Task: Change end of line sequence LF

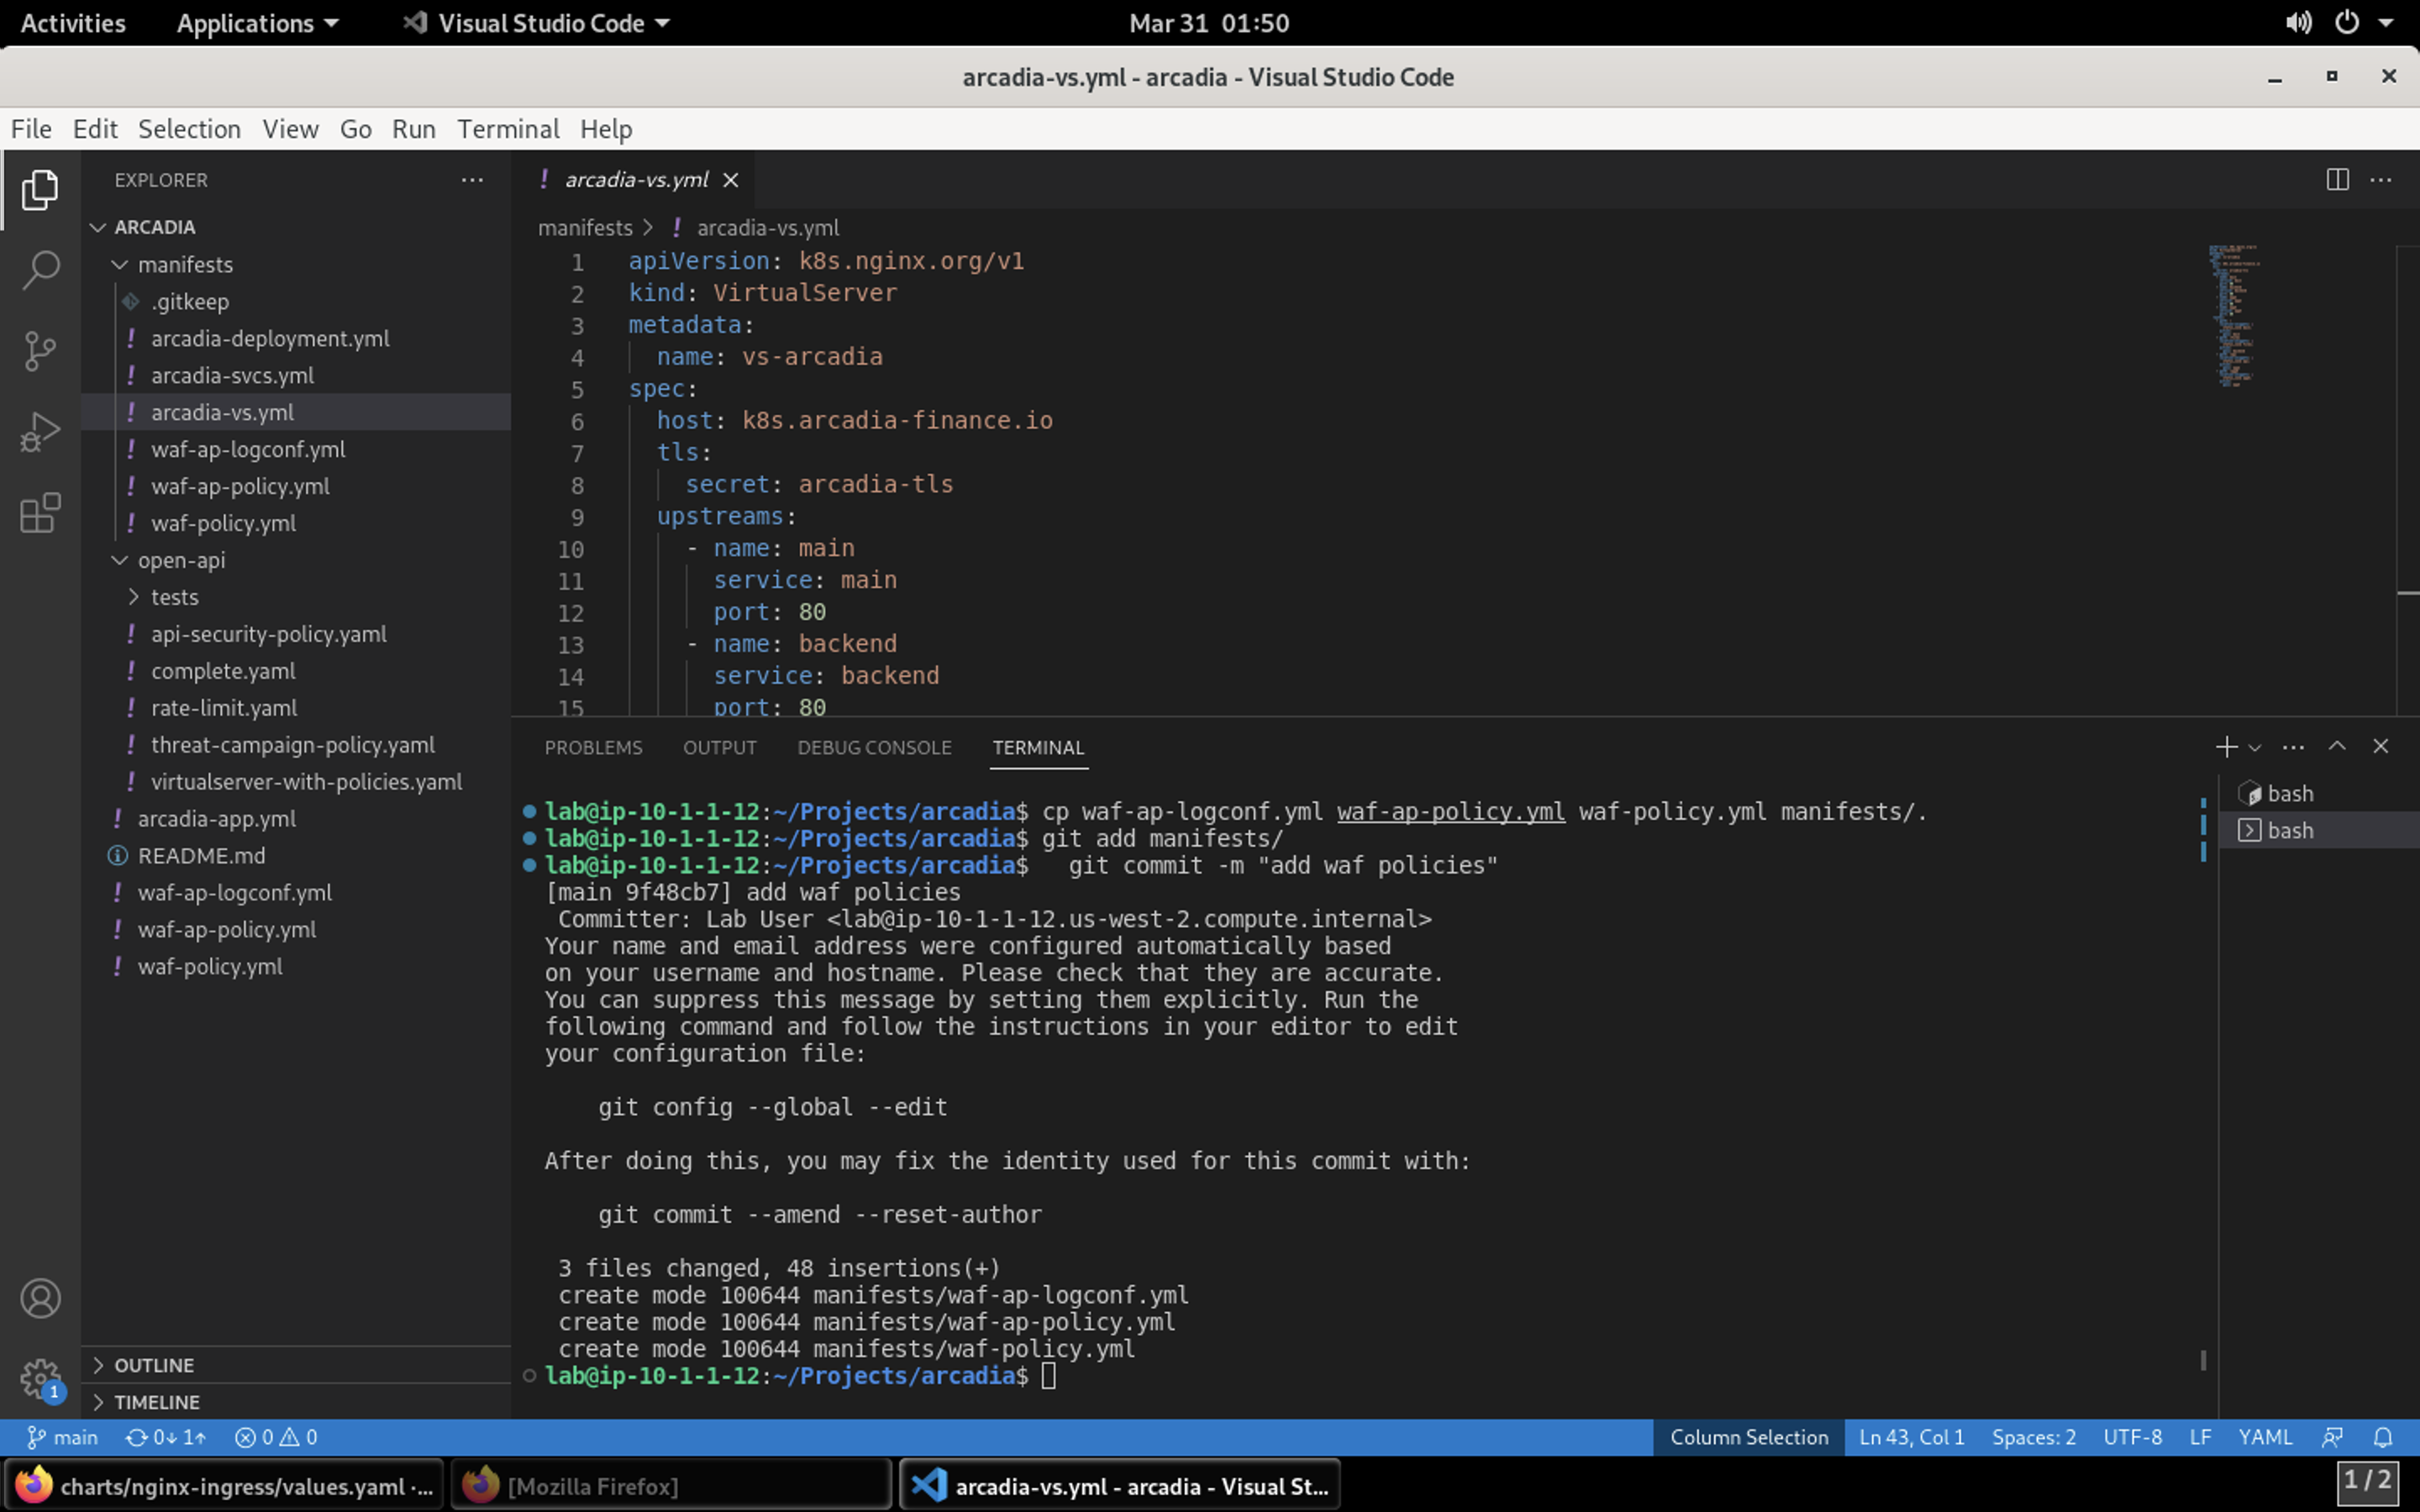Action: [x=2200, y=1437]
